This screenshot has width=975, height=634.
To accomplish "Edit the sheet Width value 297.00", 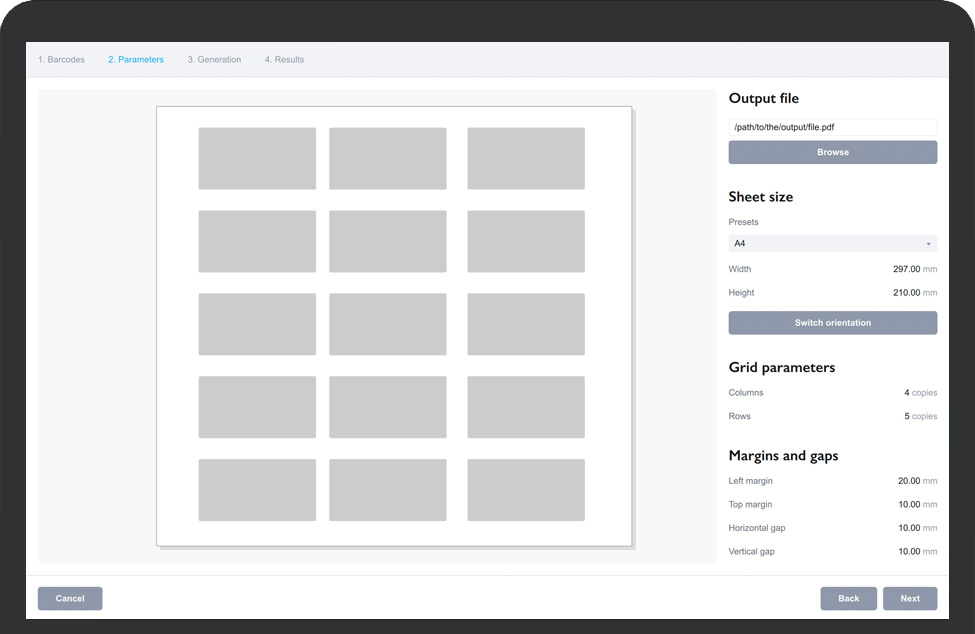I will pyautogui.click(x=906, y=269).
